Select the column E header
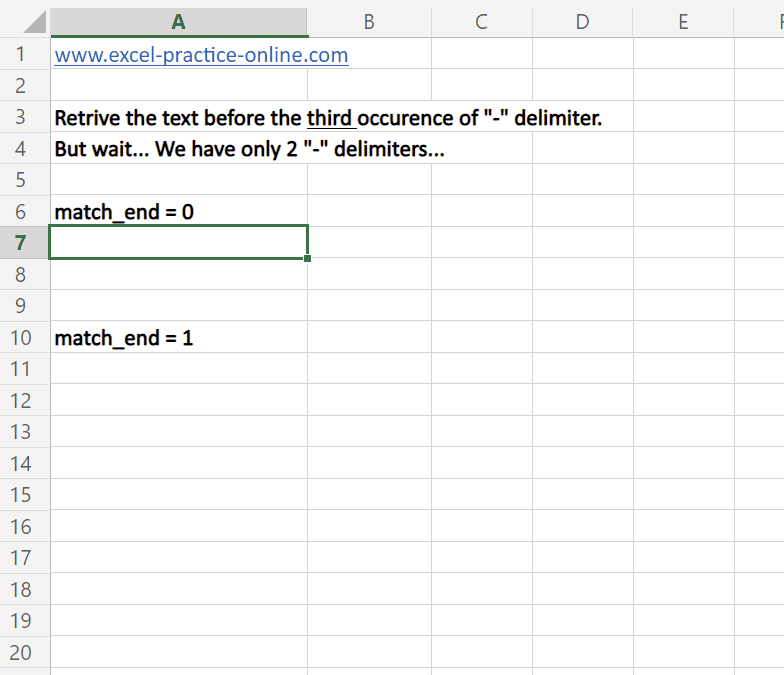This screenshot has height=675, width=784. (683, 22)
